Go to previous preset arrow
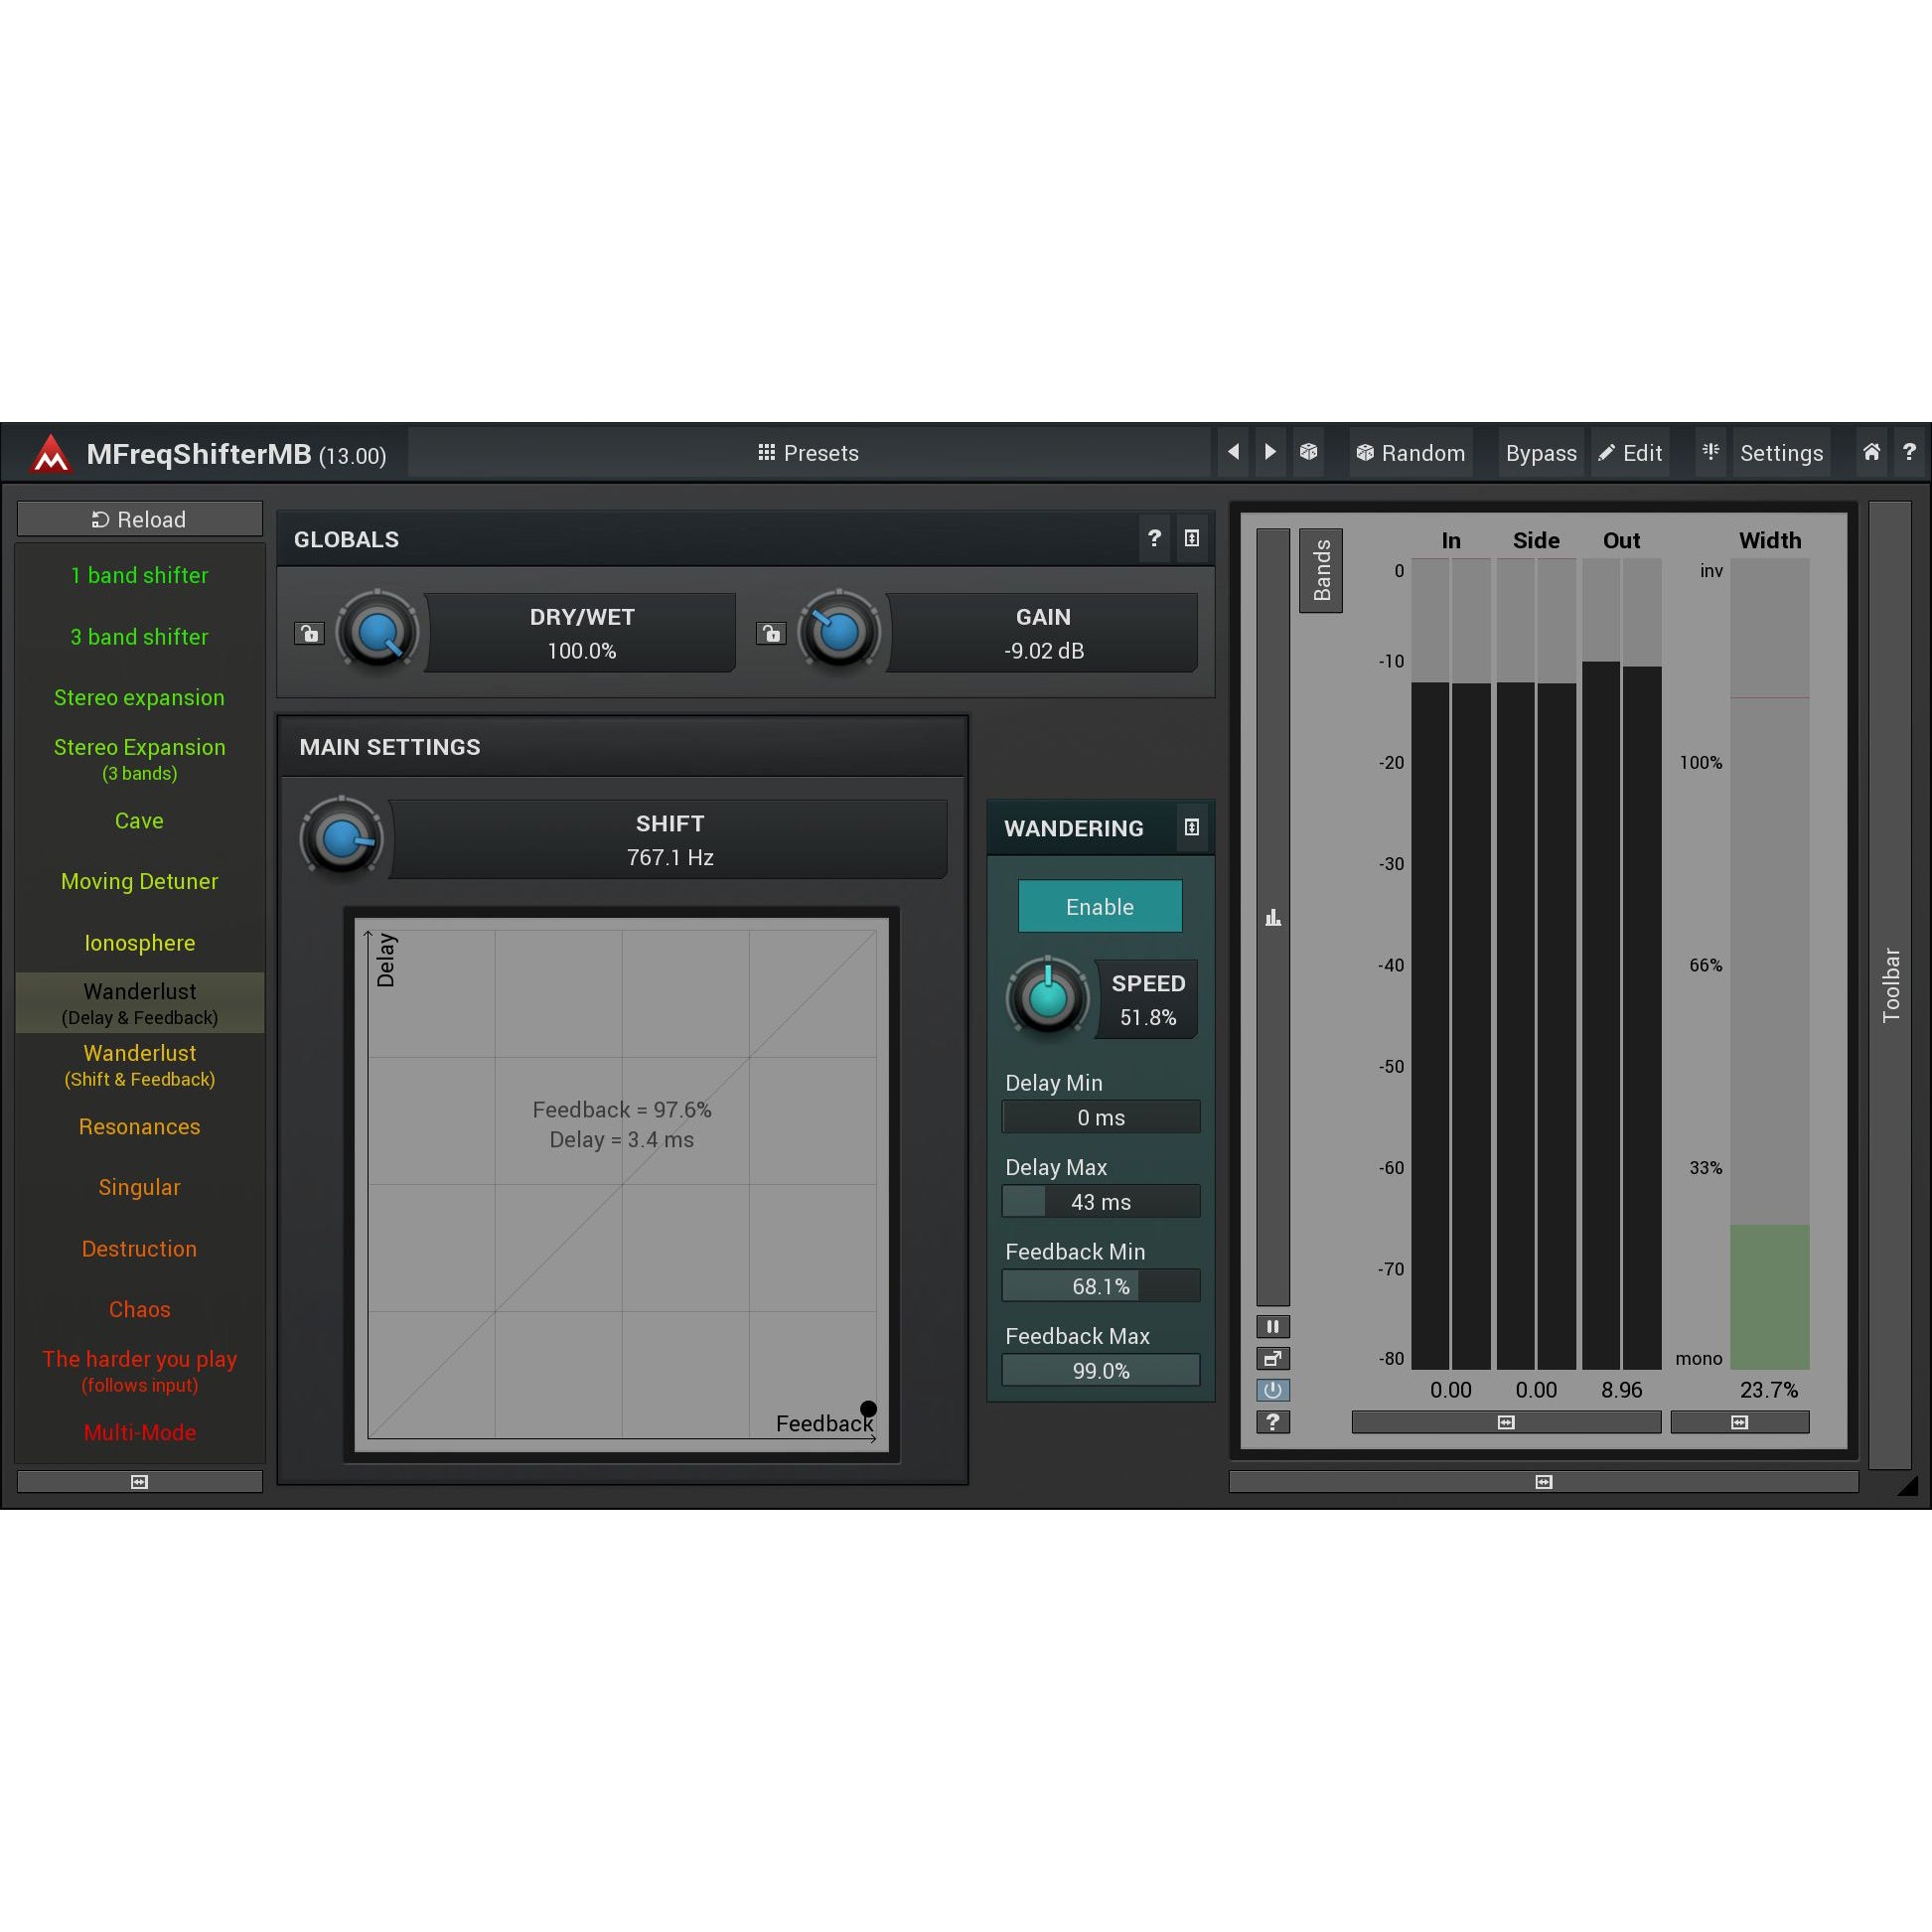Screen dimensions: 1932x1932 tap(1233, 452)
